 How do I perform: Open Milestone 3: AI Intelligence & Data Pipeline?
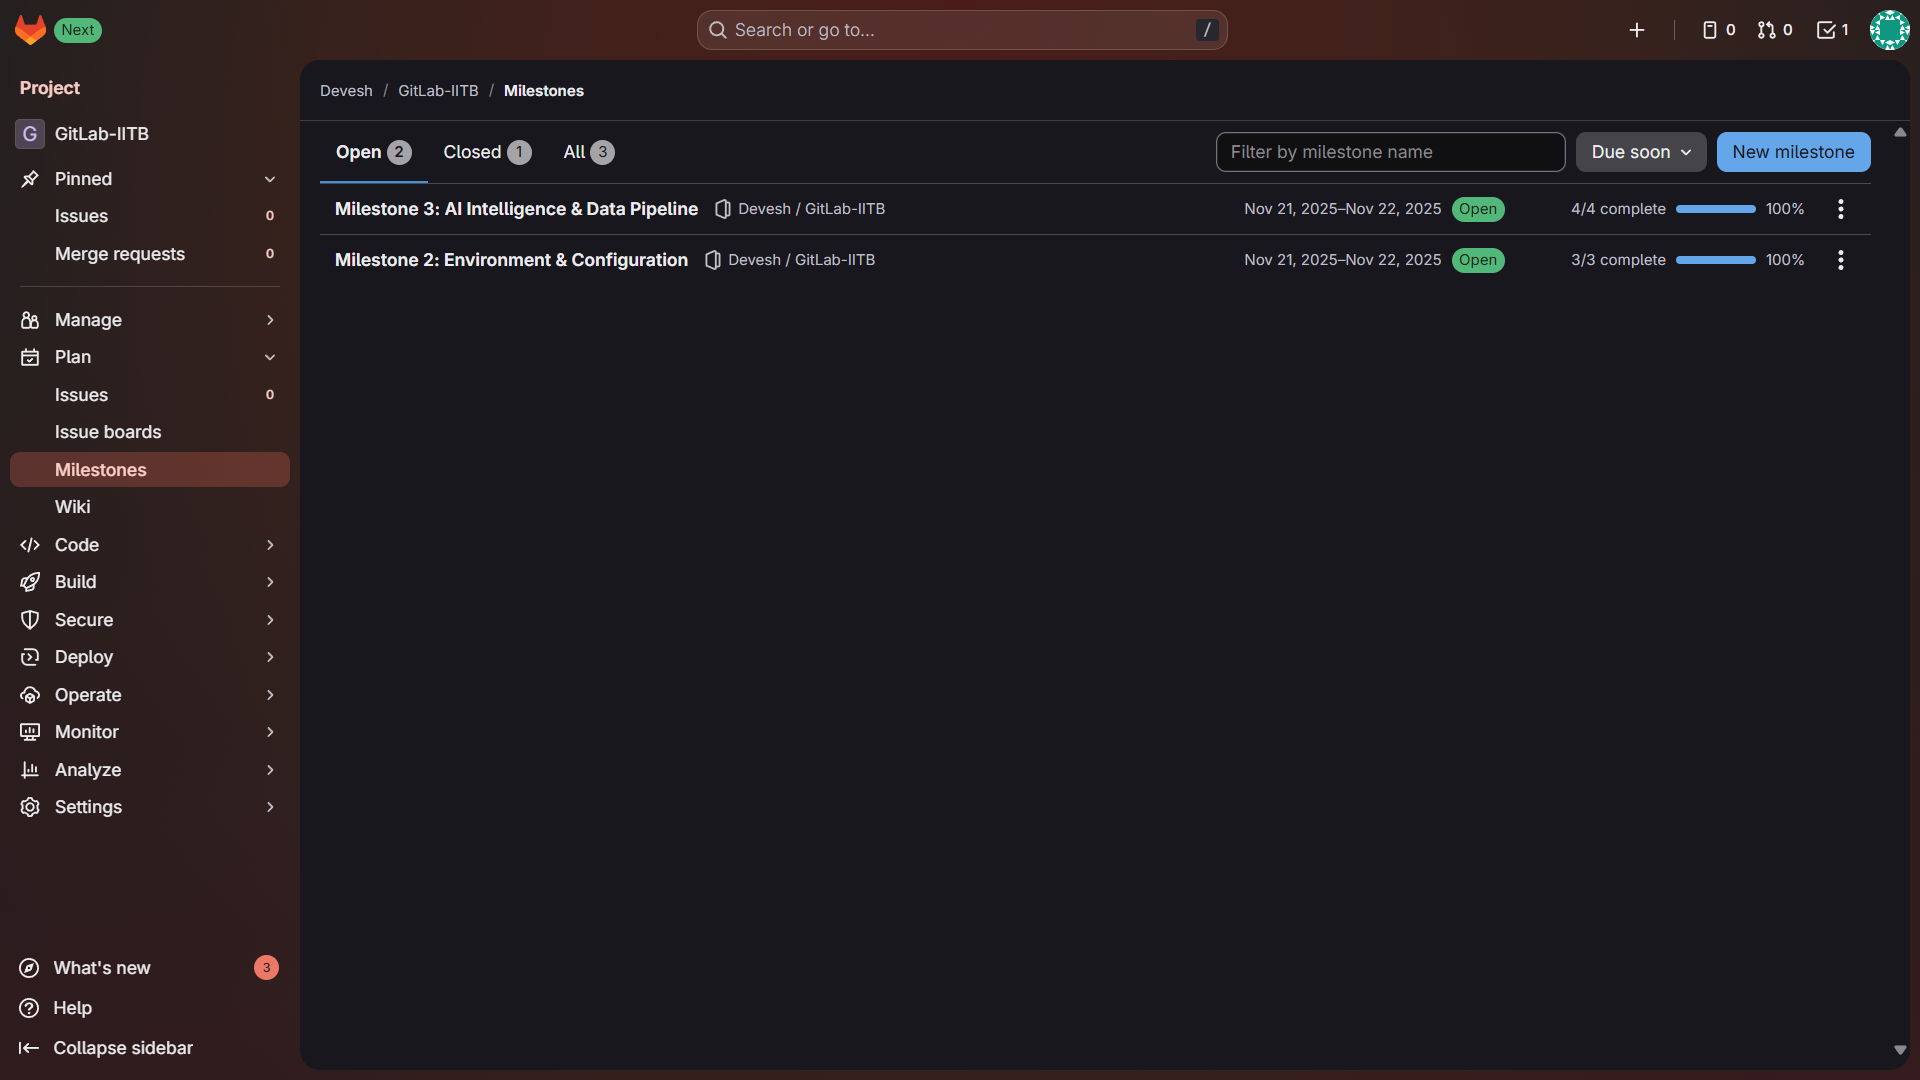516,209
